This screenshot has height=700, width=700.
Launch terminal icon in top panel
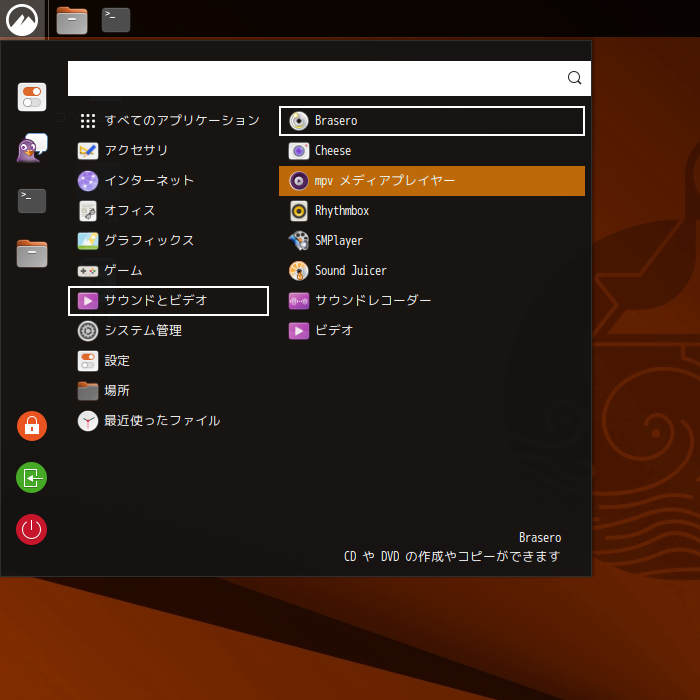116,20
